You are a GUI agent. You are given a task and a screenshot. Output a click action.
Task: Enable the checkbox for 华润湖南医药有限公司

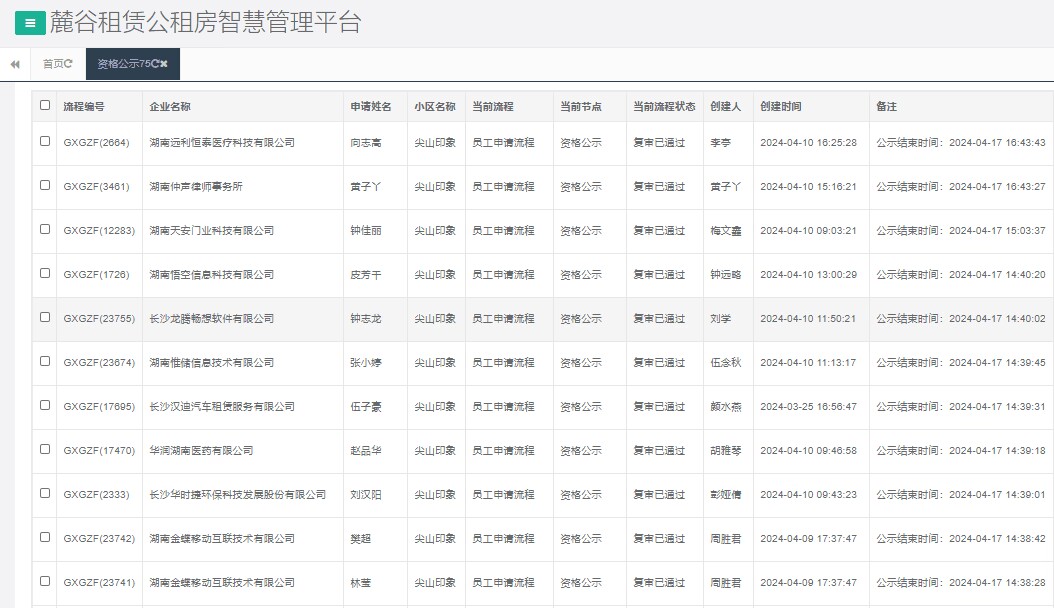(43, 450)
